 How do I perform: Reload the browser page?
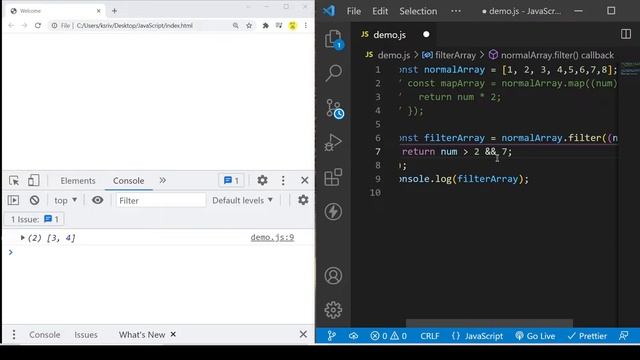38,25
